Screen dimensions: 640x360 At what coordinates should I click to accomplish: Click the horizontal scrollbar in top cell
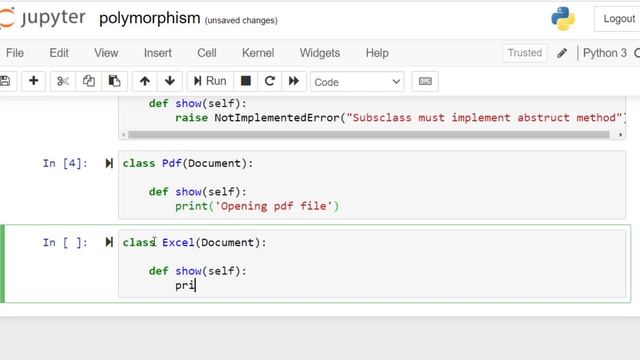(369, 134)
